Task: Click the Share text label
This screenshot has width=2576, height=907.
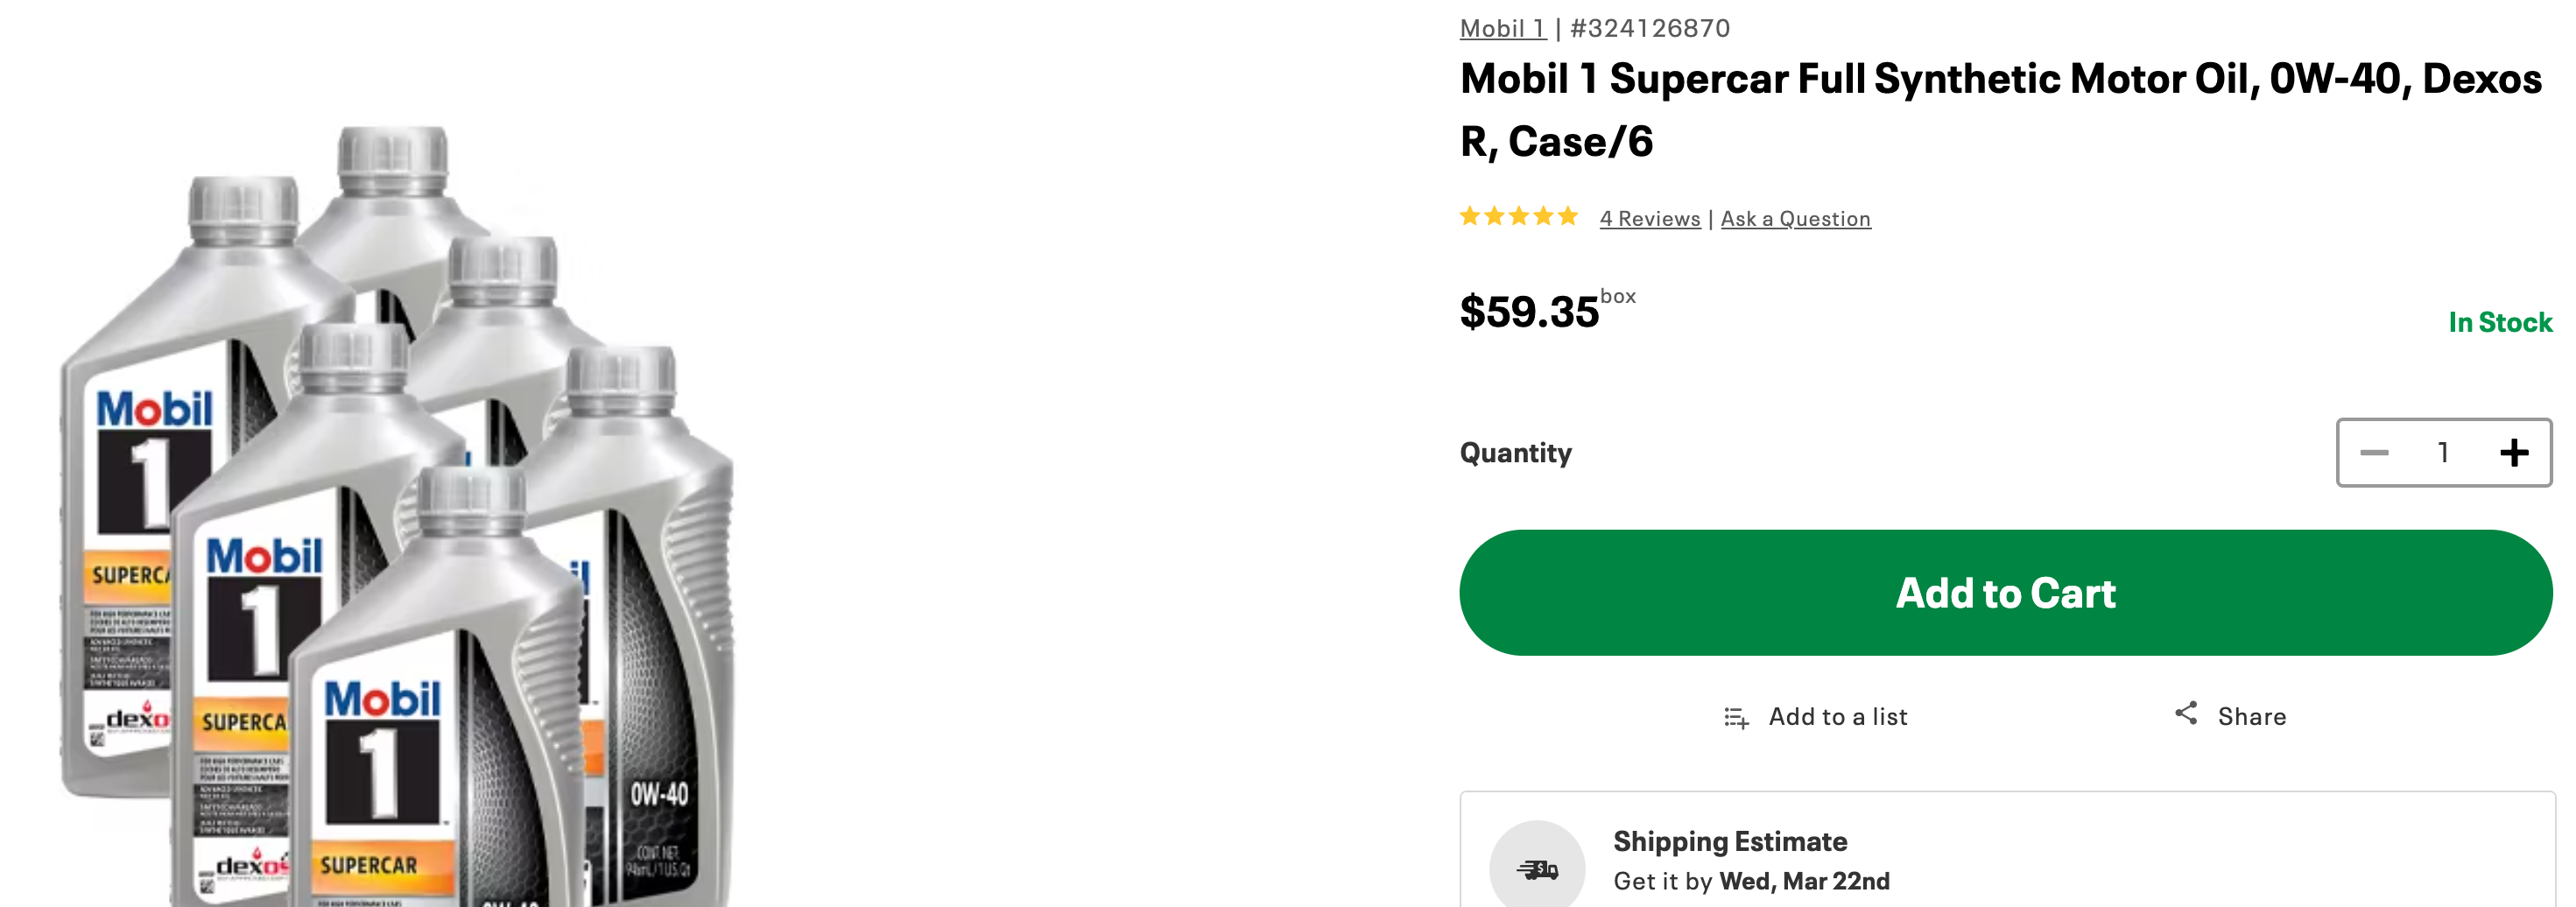Action: (x=2251, y=717)
